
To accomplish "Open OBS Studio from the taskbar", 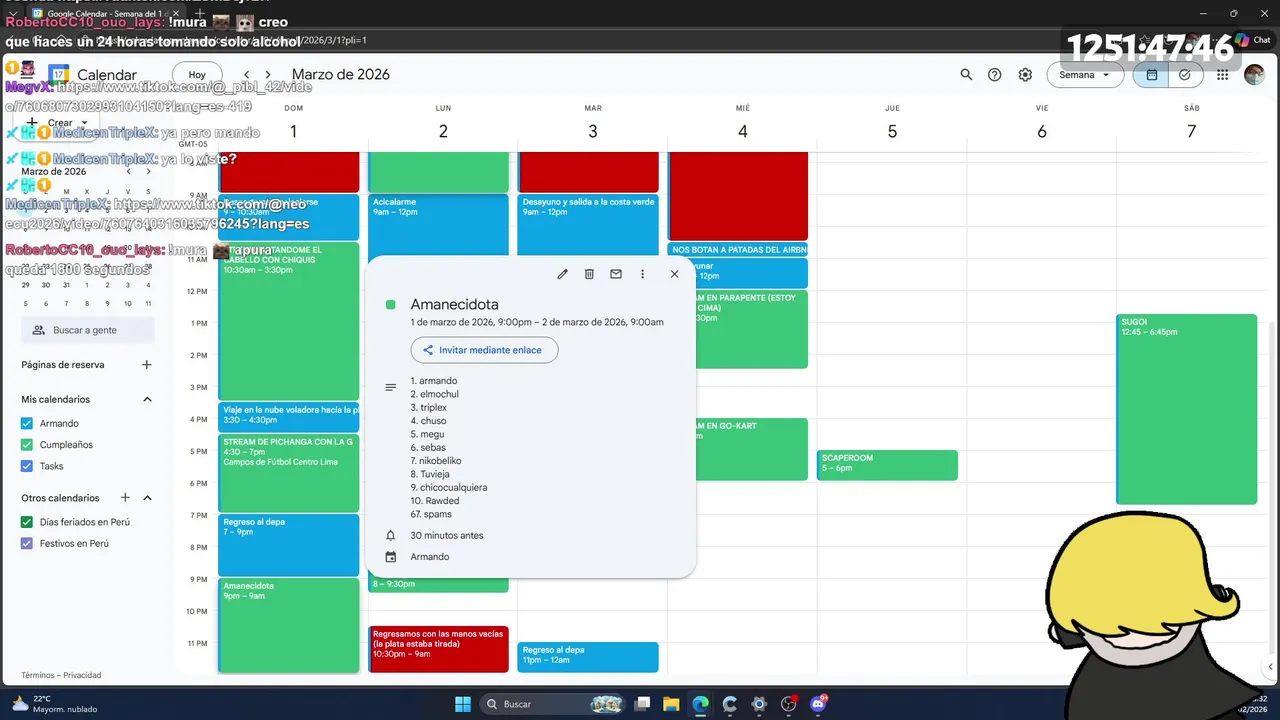I will point(788,704).
